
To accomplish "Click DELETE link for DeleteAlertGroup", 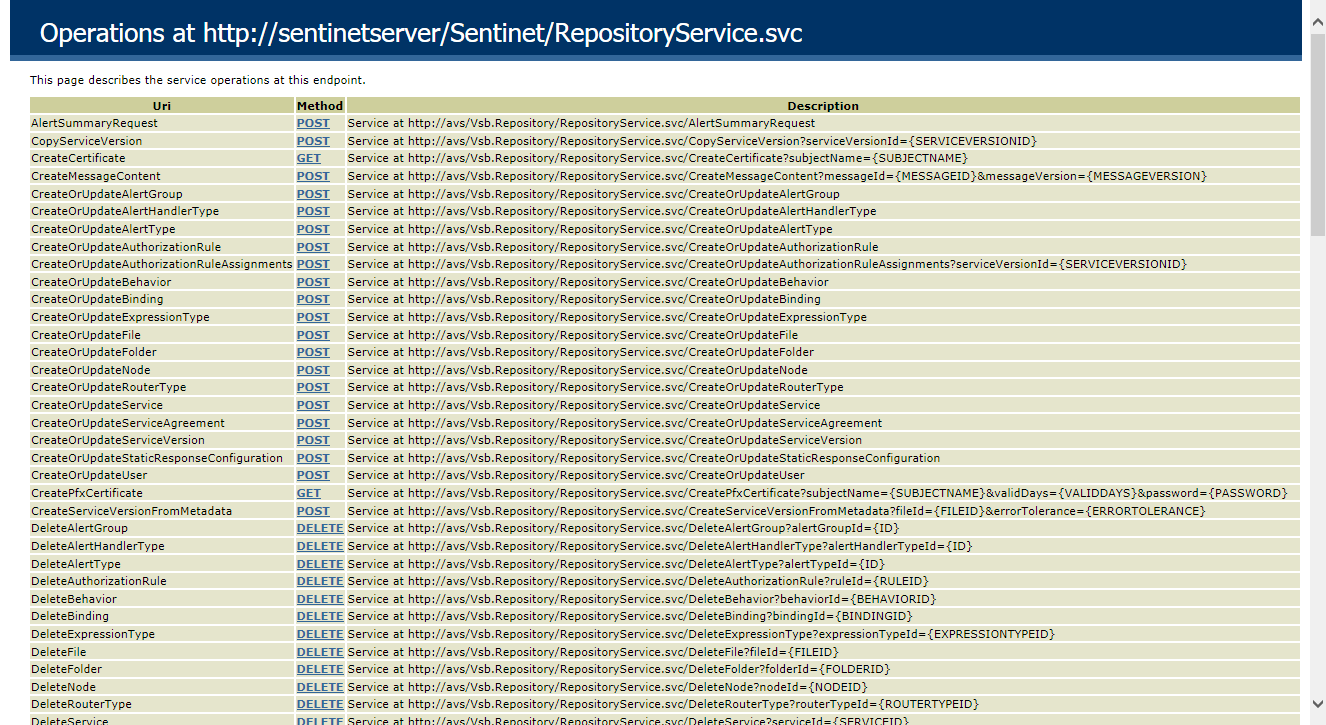I will pyautogui.click(x=319, y=528).
